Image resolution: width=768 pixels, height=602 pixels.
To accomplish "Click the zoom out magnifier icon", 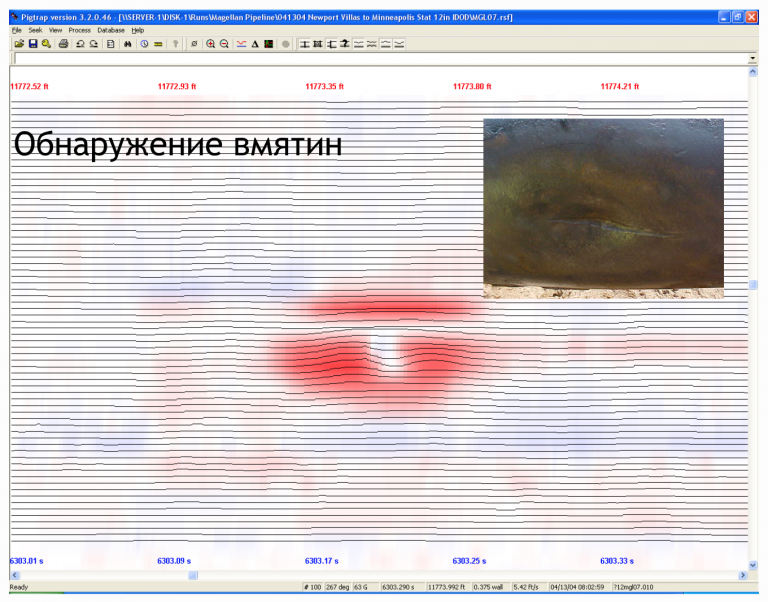I will 224,44.
